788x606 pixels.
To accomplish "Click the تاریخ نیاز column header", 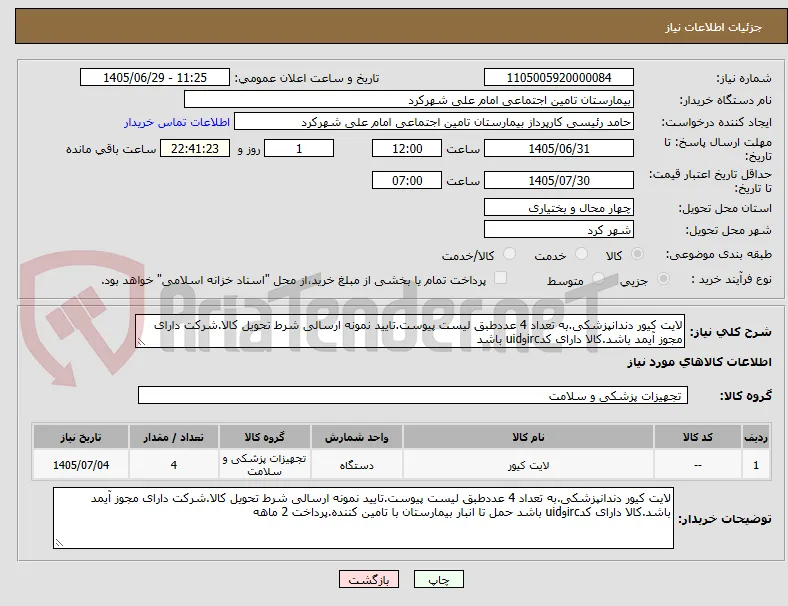I will coord(81,437).
